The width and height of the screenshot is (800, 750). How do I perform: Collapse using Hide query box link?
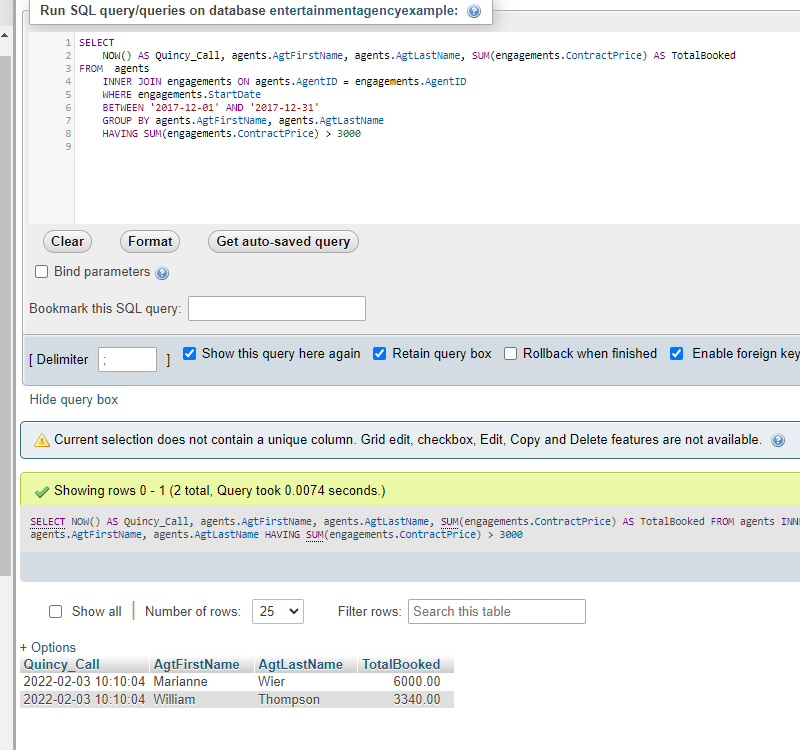[x=74, y=400]
